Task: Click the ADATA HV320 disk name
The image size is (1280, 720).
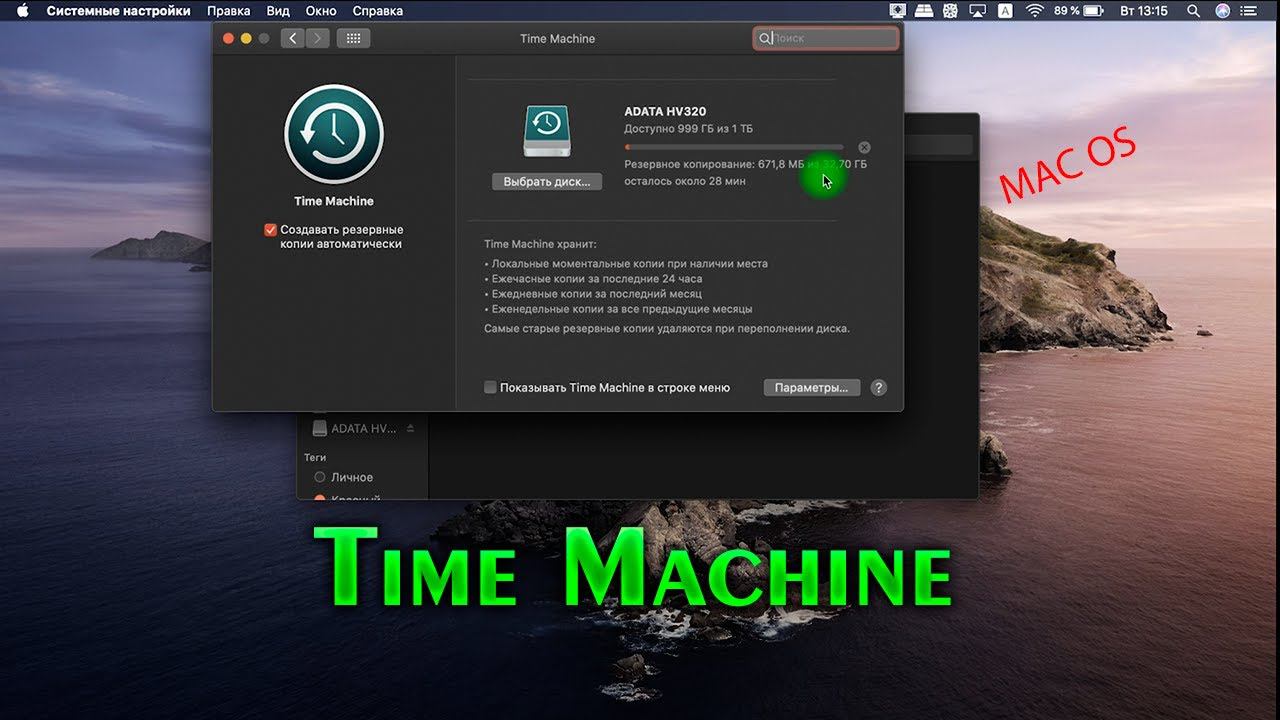Action: (665, 111)
